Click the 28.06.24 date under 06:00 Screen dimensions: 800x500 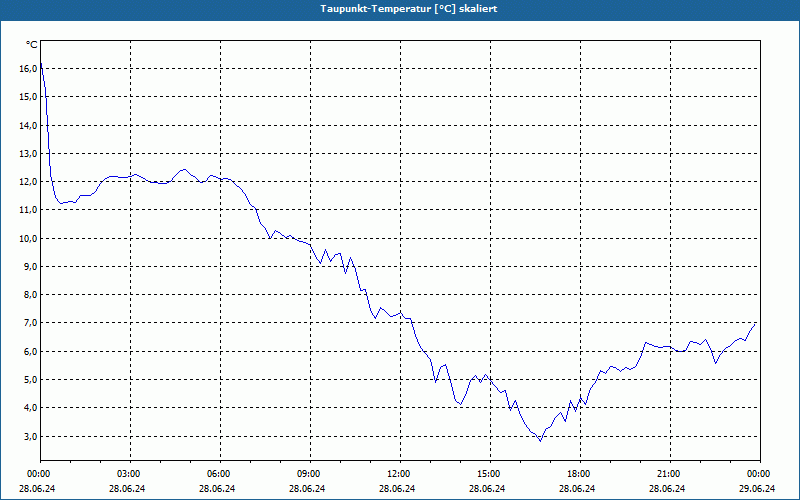pos(217,488)
